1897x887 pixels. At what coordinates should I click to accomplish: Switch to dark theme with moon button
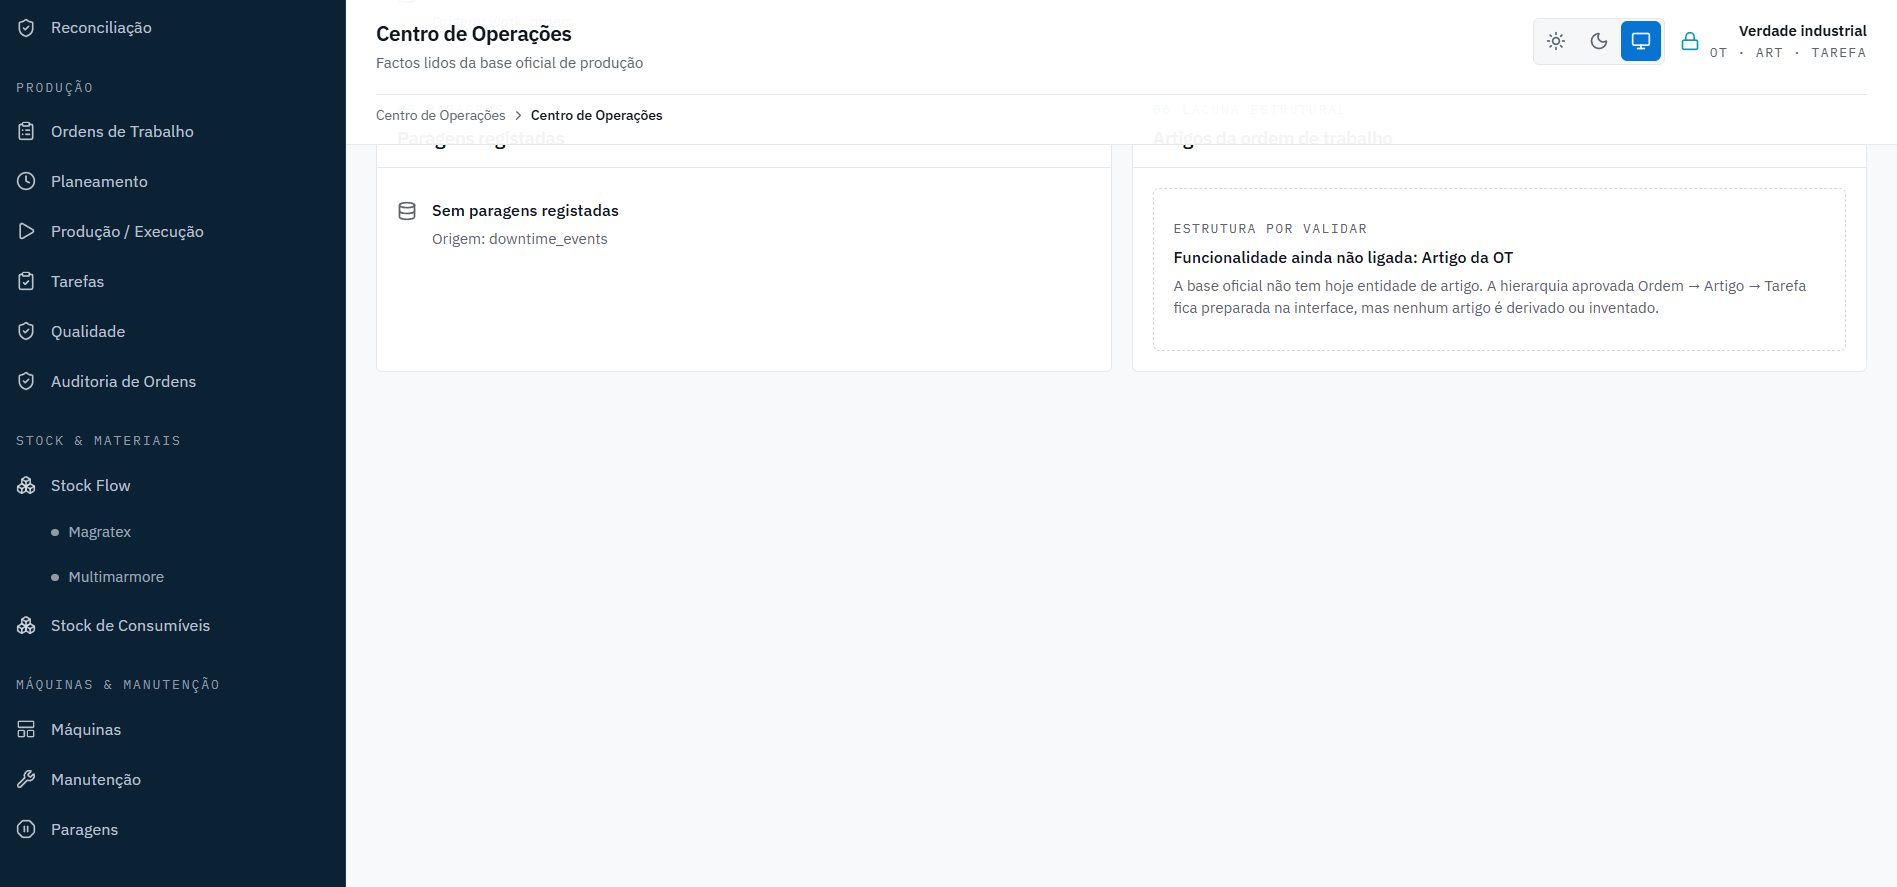(x=1599, y=41)
